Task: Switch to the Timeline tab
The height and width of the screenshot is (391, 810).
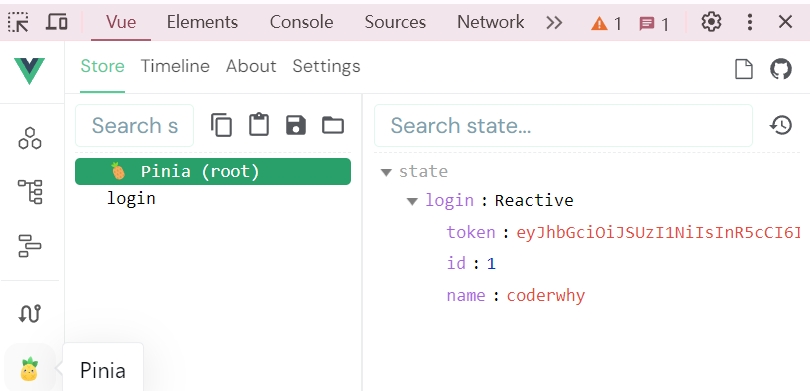Action: (x=175, y=67)
